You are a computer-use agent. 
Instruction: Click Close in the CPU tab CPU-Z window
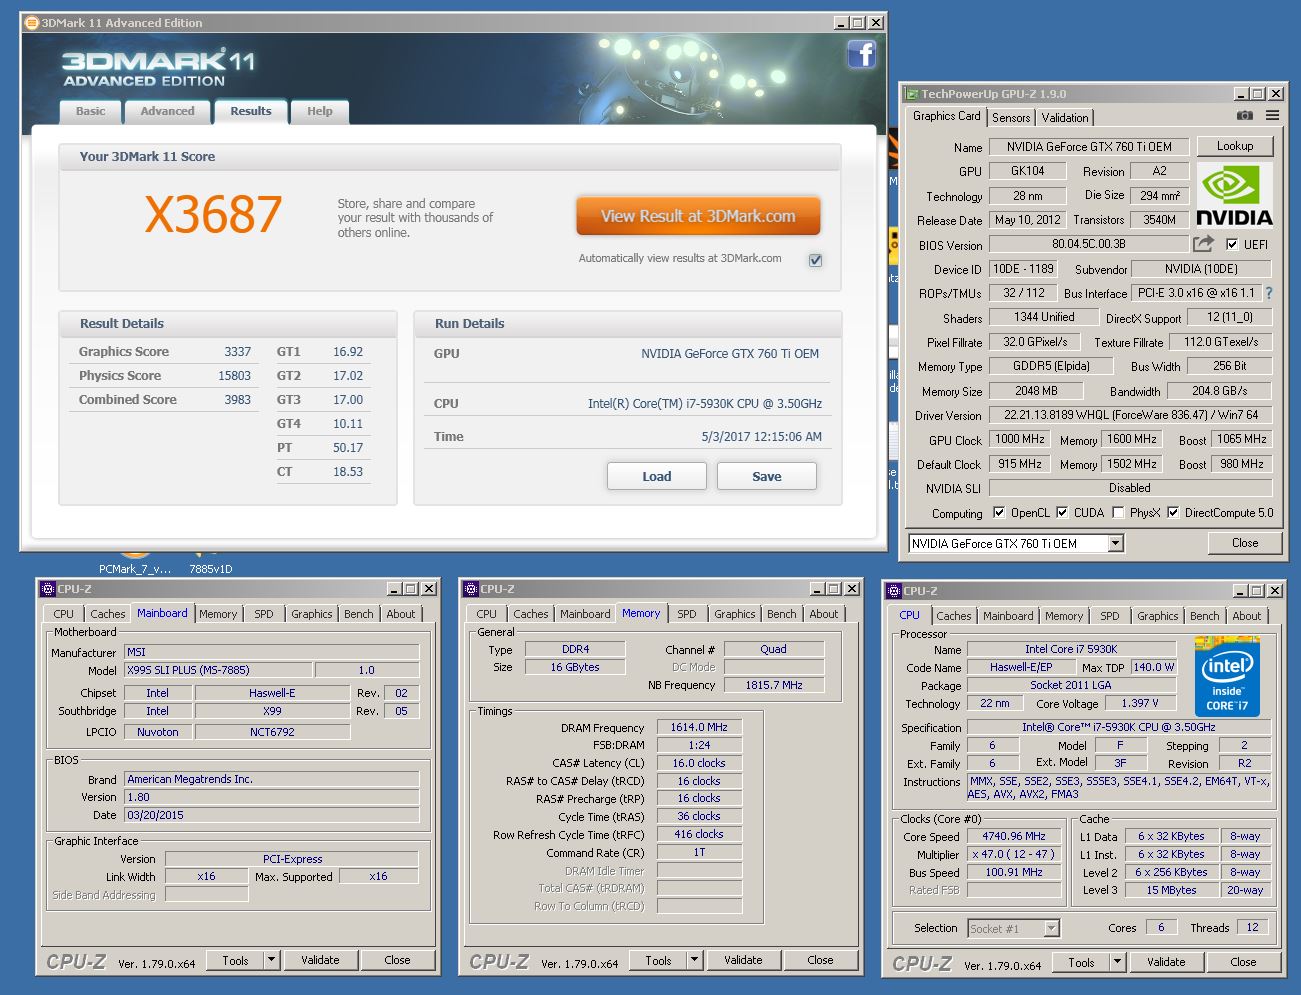(x=1243, y=962)
